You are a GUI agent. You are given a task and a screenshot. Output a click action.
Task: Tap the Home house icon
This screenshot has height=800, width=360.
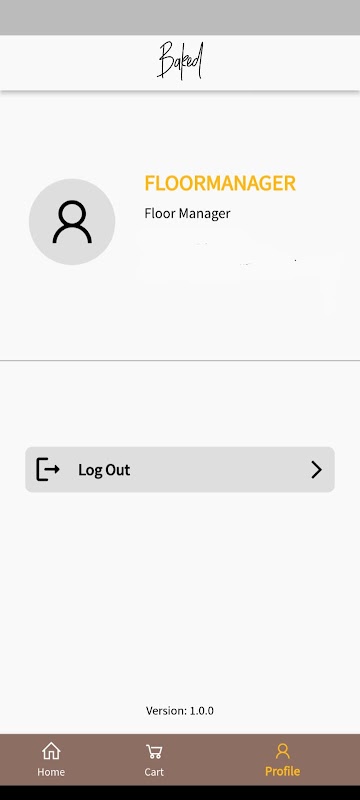51,751
